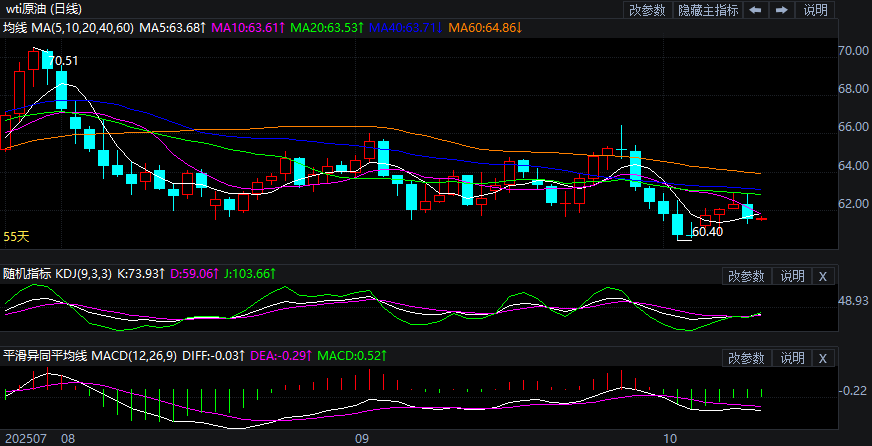
Task: Close the KDJ indicator panel
Action: pyautogui.click(x=823, y=276)
